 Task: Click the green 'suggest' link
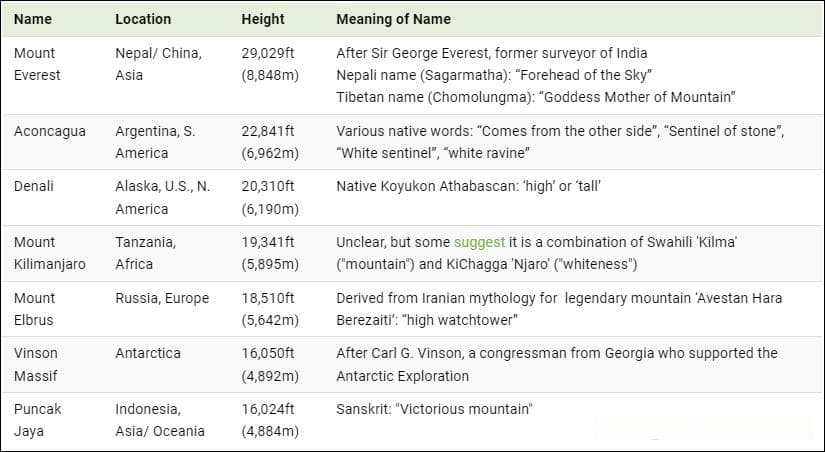tap(479, 243)
